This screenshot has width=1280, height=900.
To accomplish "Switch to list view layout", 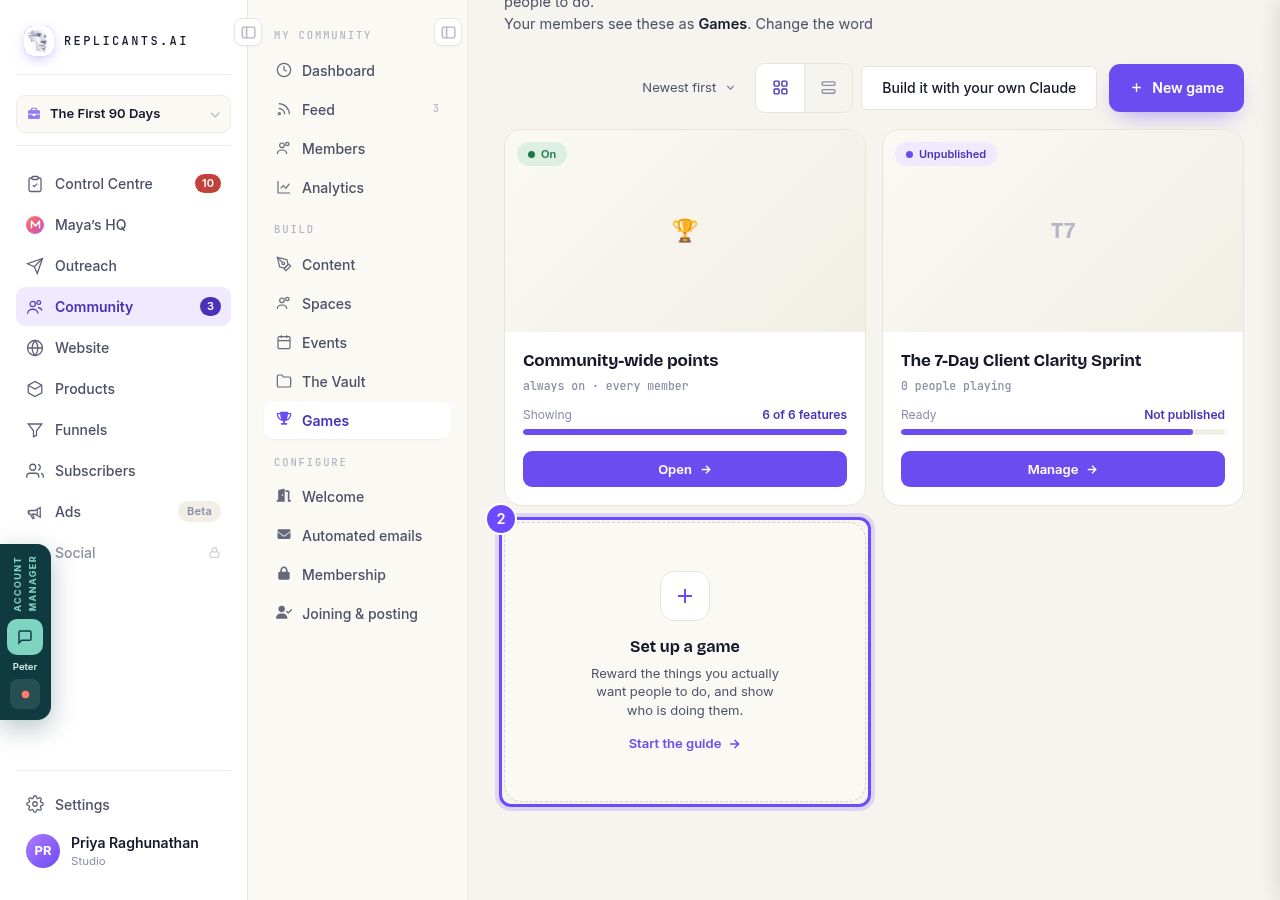I will [828, 88].
